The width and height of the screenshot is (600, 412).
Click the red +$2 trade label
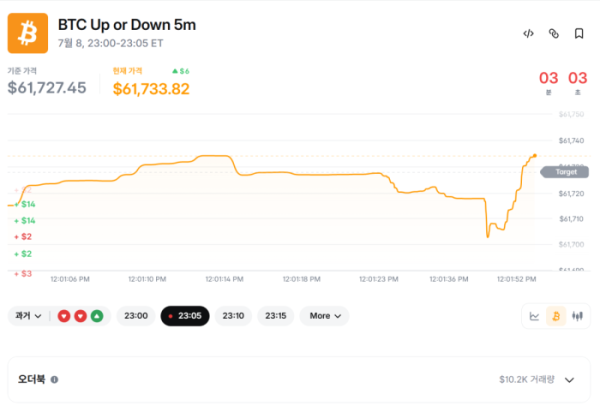coord(23,237)
